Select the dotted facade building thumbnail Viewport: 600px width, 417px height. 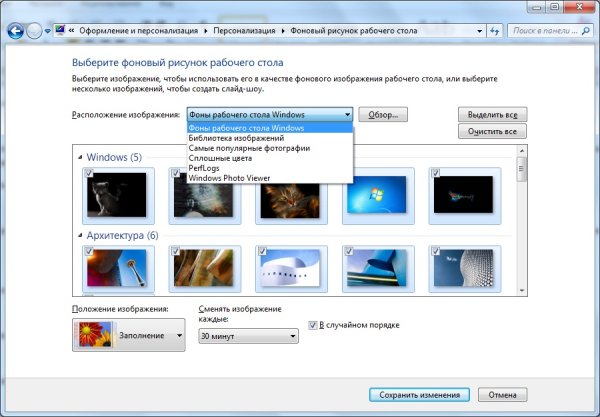pos(463,268)
